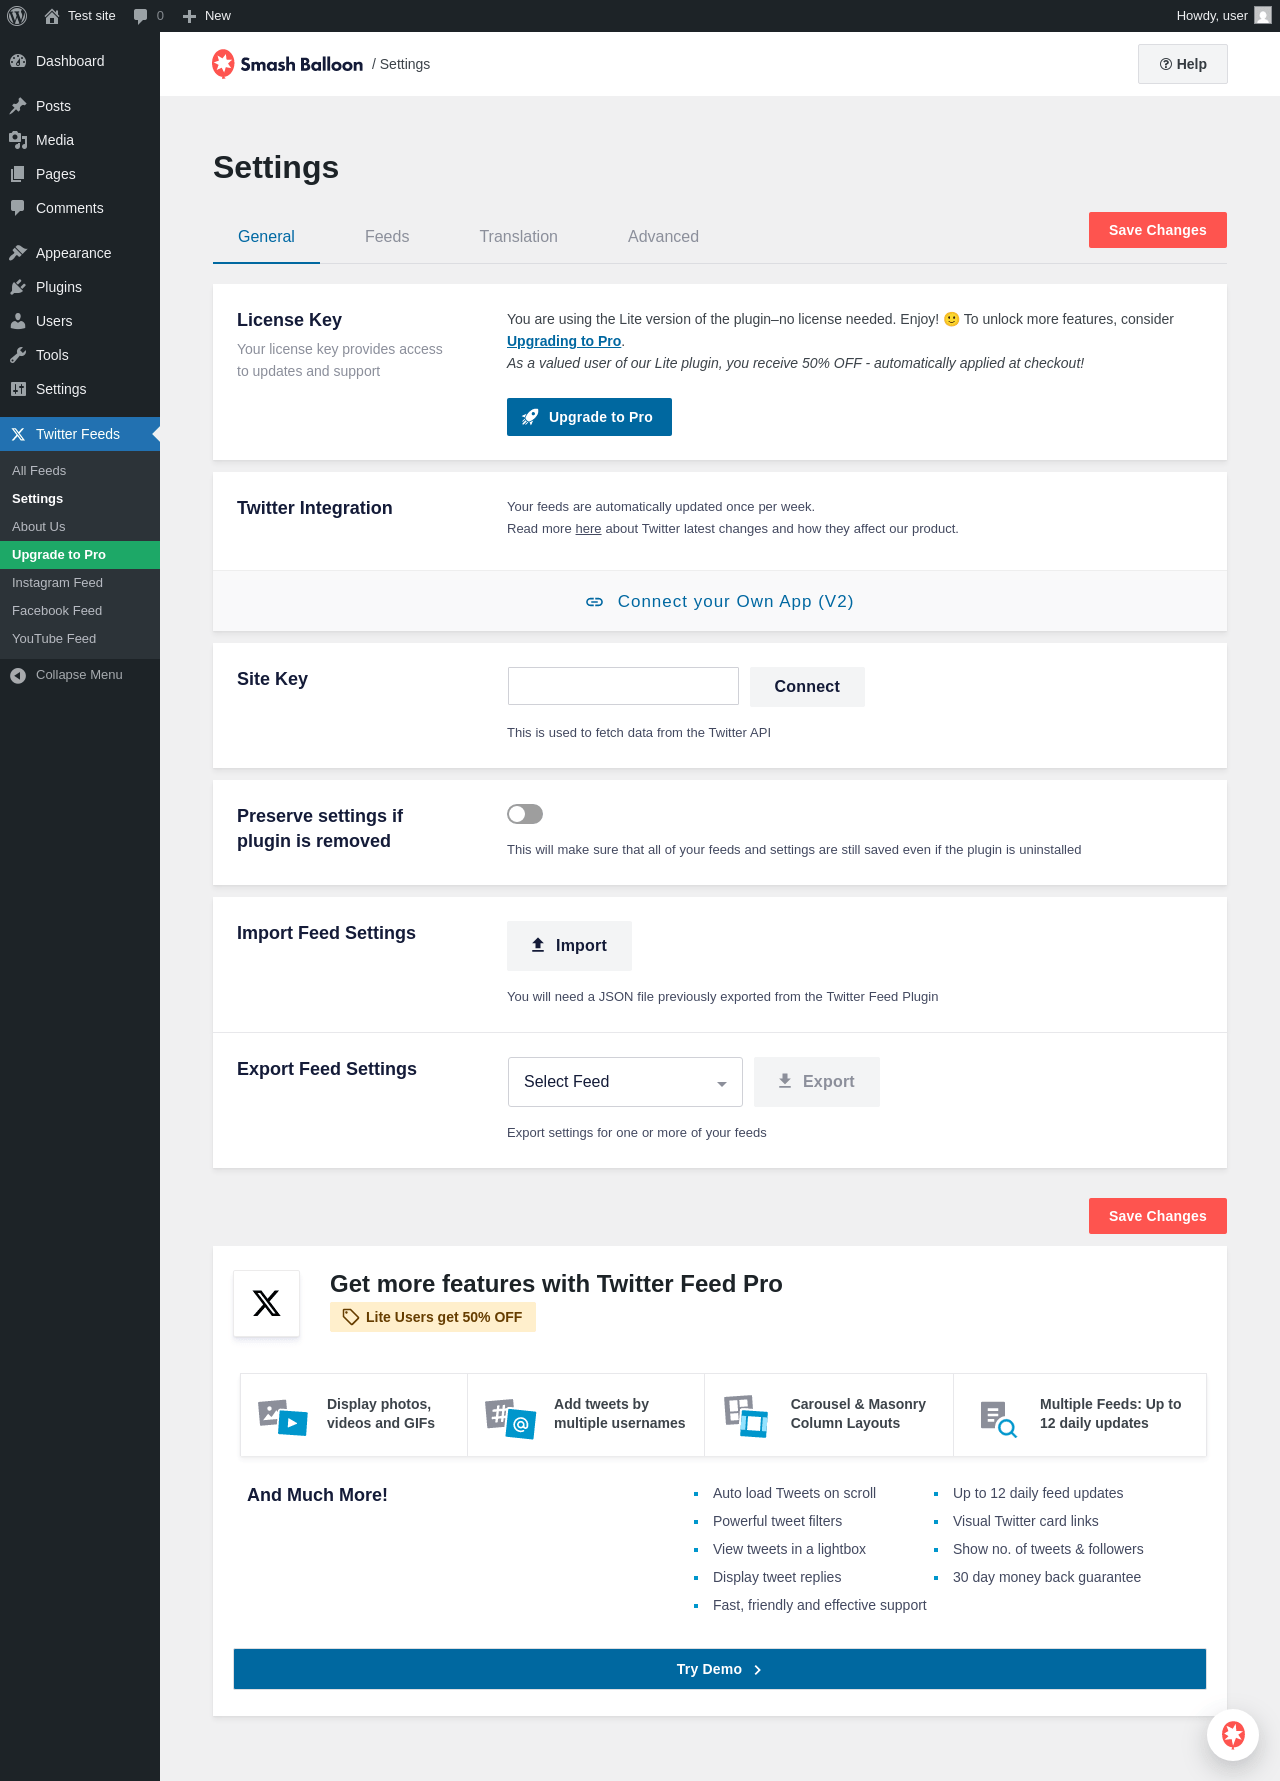Click the 'Auto load Tweets on scroll' text
This screenshot has height=1781, width=1280.
(x=794, y=1493)
